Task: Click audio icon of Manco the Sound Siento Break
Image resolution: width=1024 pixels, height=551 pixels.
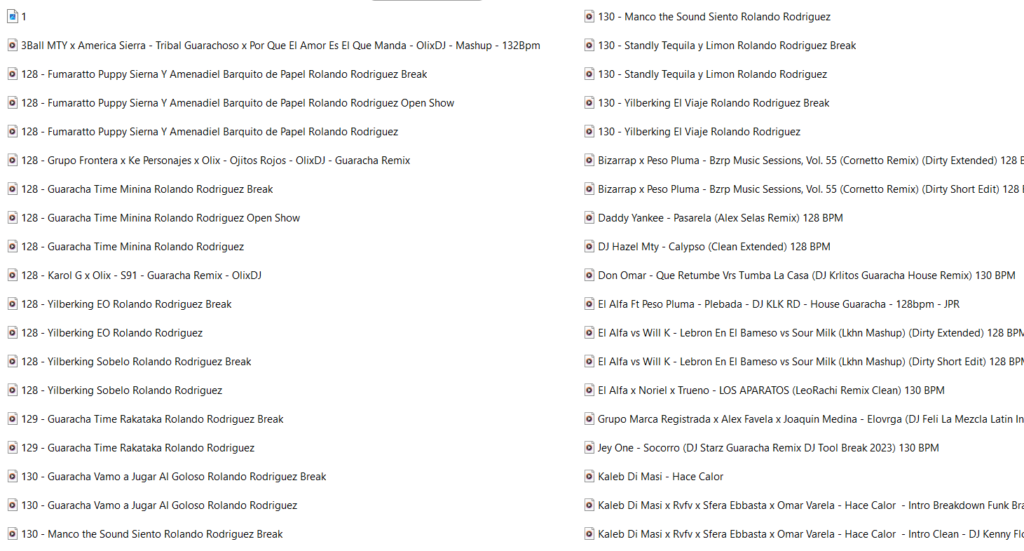Action: coord(12,533)
